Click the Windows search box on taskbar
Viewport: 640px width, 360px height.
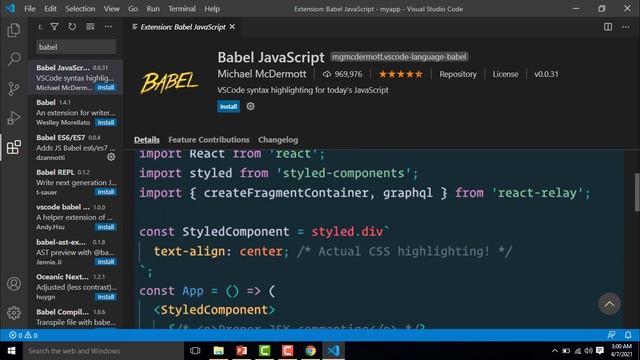[103, 351]
